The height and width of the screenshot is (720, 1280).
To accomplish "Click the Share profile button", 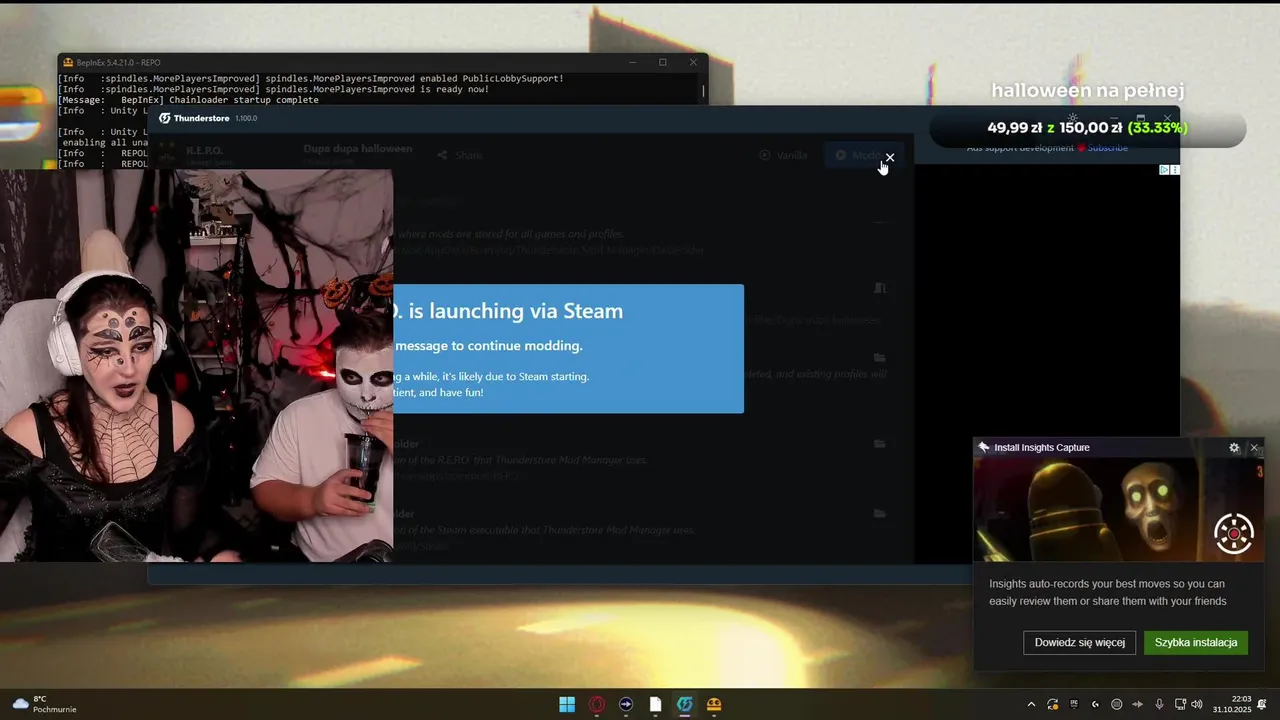I will [460, 155].
